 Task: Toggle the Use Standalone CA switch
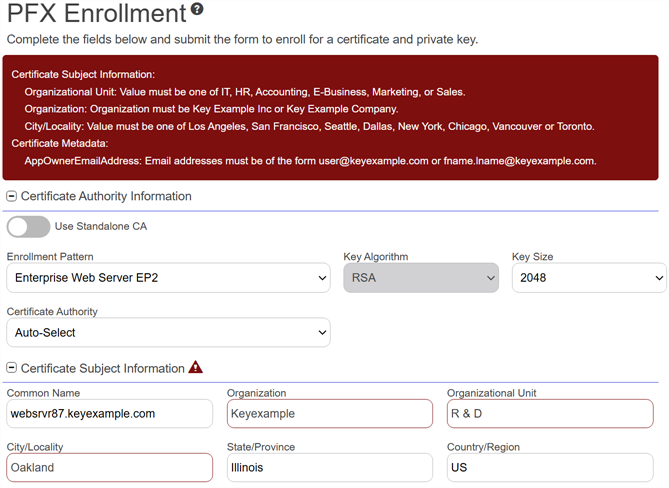pos(28,226)
